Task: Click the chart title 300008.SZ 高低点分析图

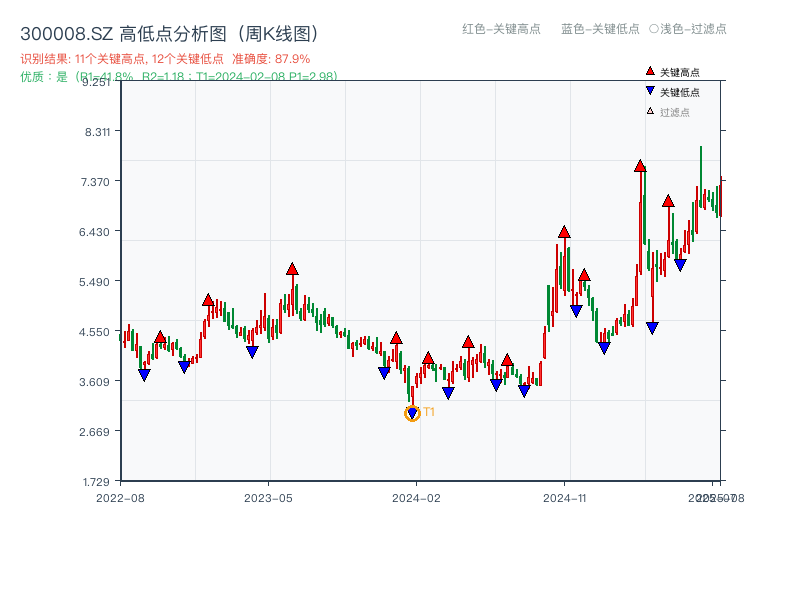Action: coord(169,34)
